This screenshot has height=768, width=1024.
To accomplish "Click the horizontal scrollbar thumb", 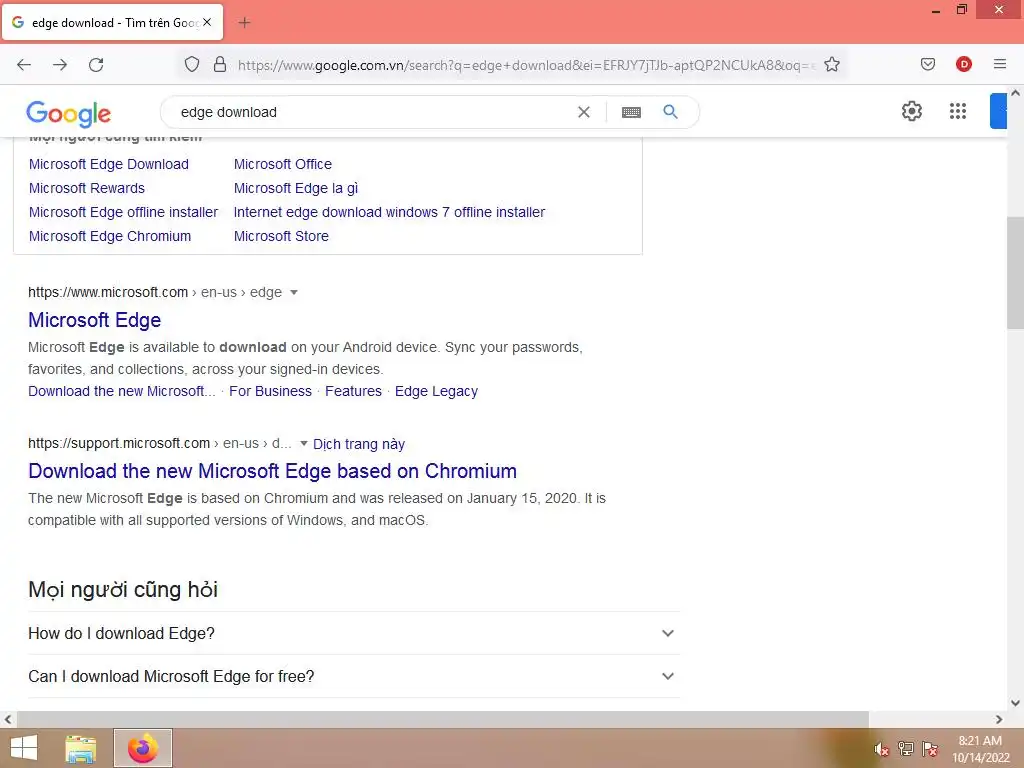I will point(443,719).
